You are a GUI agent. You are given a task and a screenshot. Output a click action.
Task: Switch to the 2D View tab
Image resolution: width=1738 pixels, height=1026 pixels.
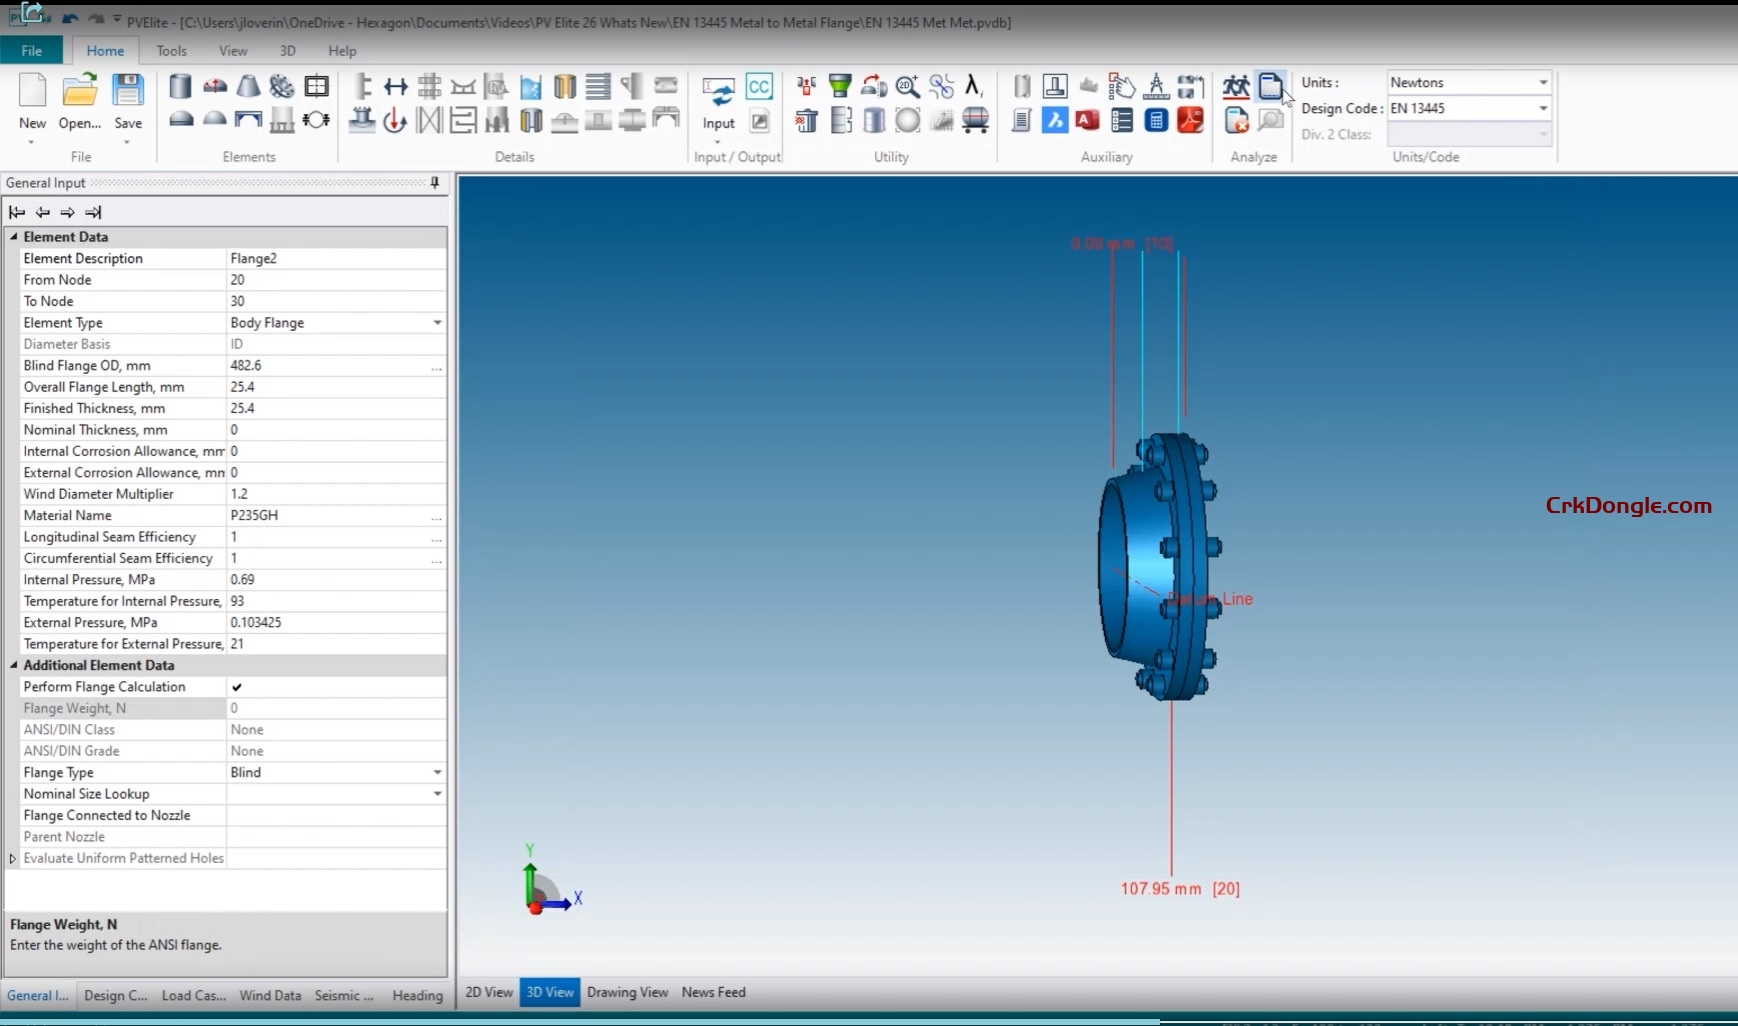[x=488, y=992]
